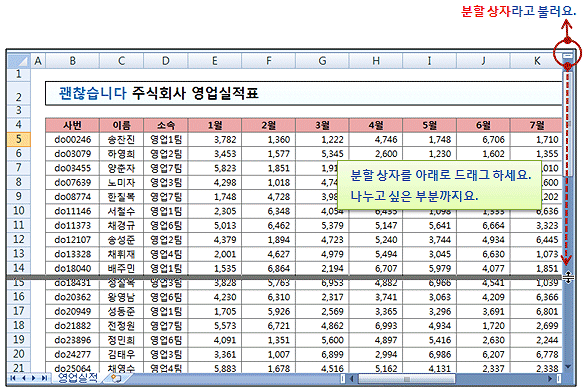Select column J header
Image resolution: width=584 pixels, height=391 pixels.
483,61
